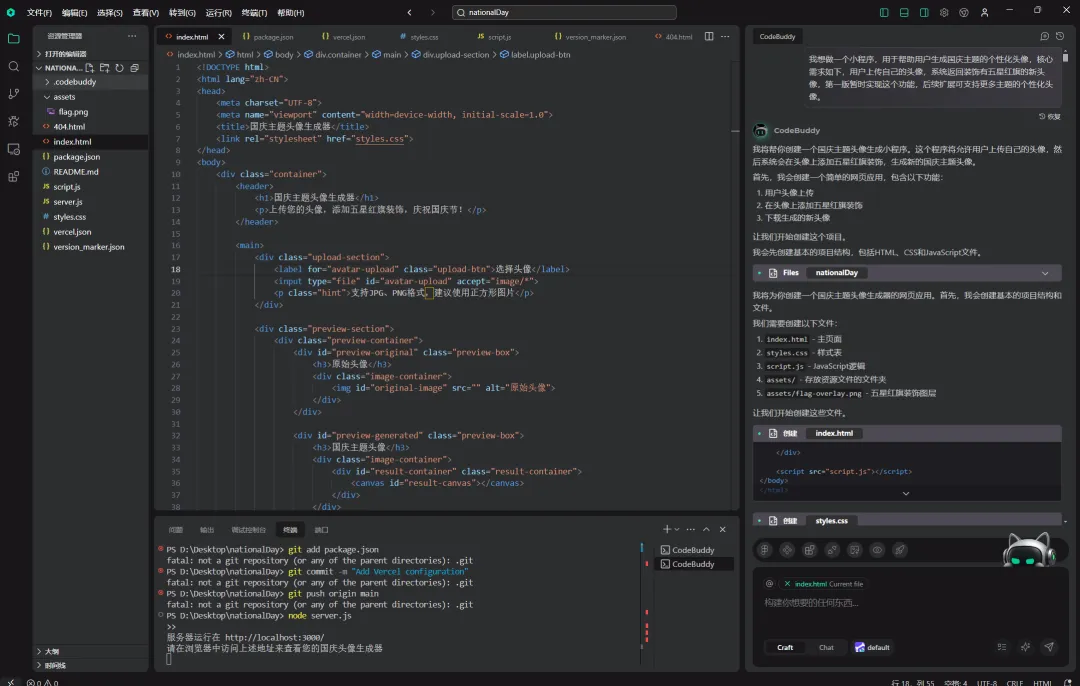Click @ mention context button

[x=769, y=583]
